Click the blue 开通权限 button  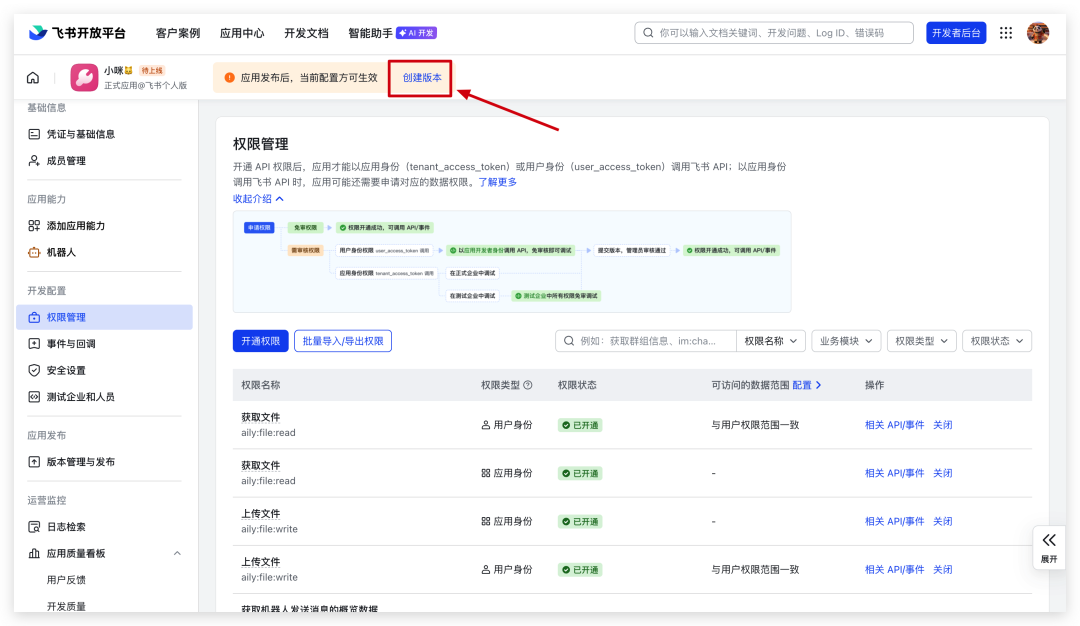click(x=261, y=341)
